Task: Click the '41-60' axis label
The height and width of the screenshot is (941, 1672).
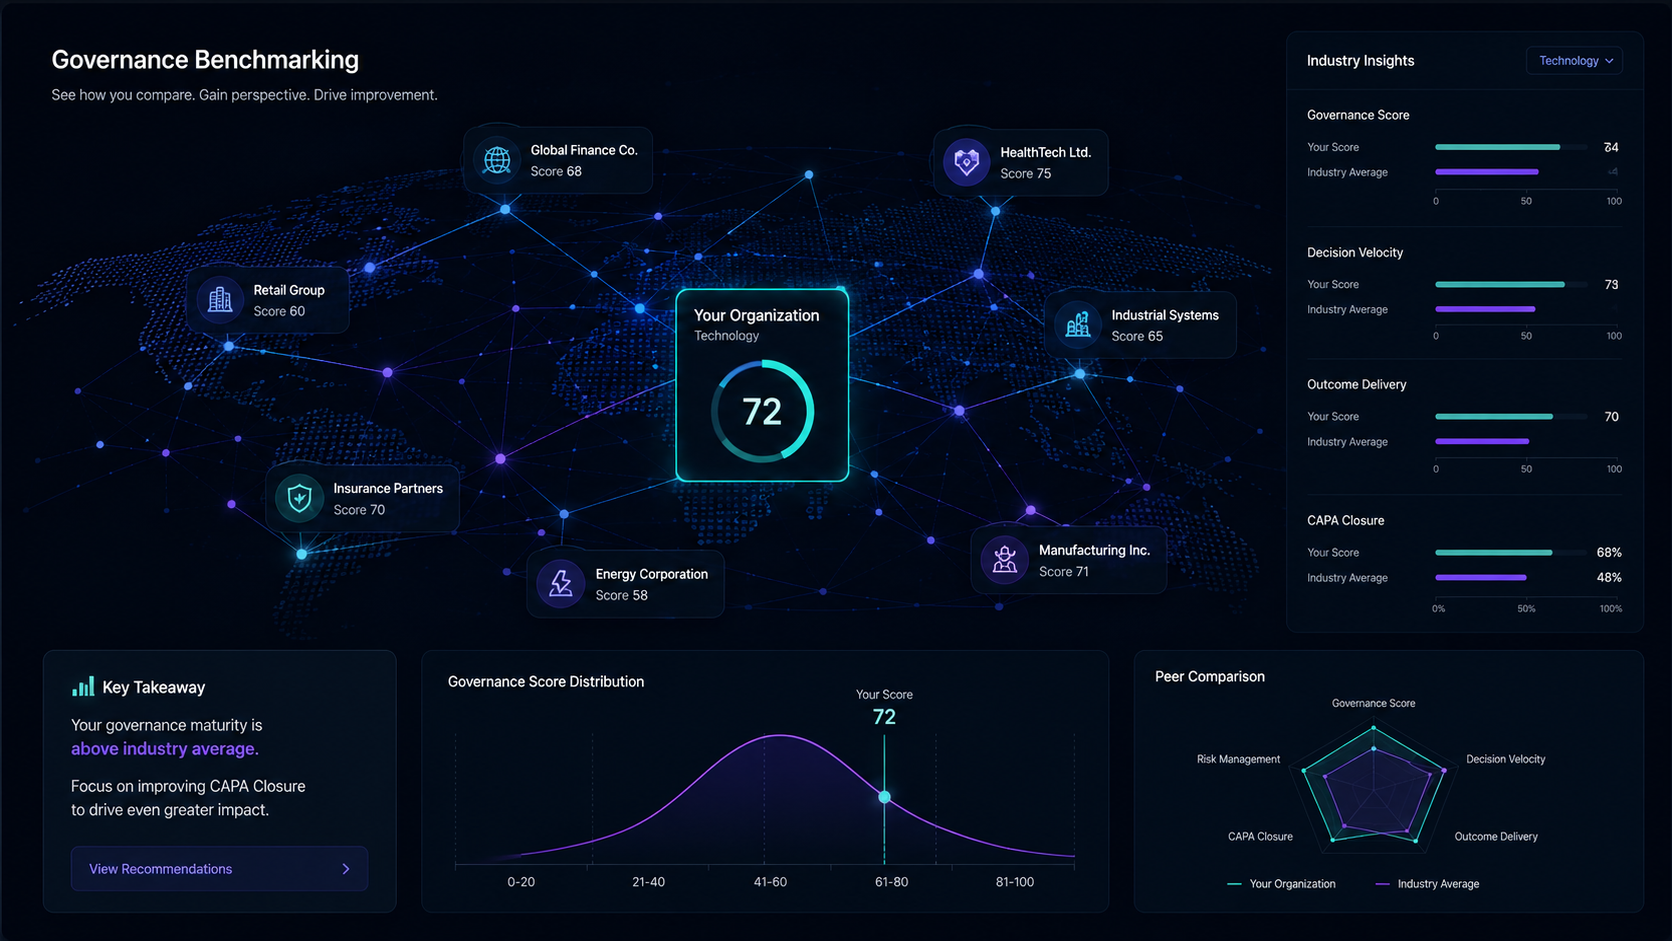Action: coord(770,882)
